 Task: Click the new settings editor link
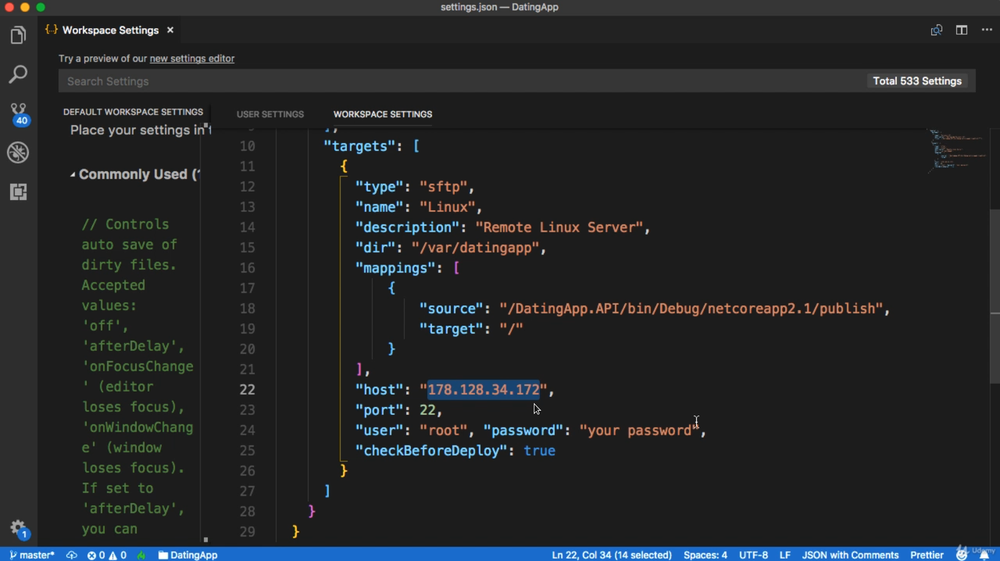pyautogui.click(x=192, y=59)
